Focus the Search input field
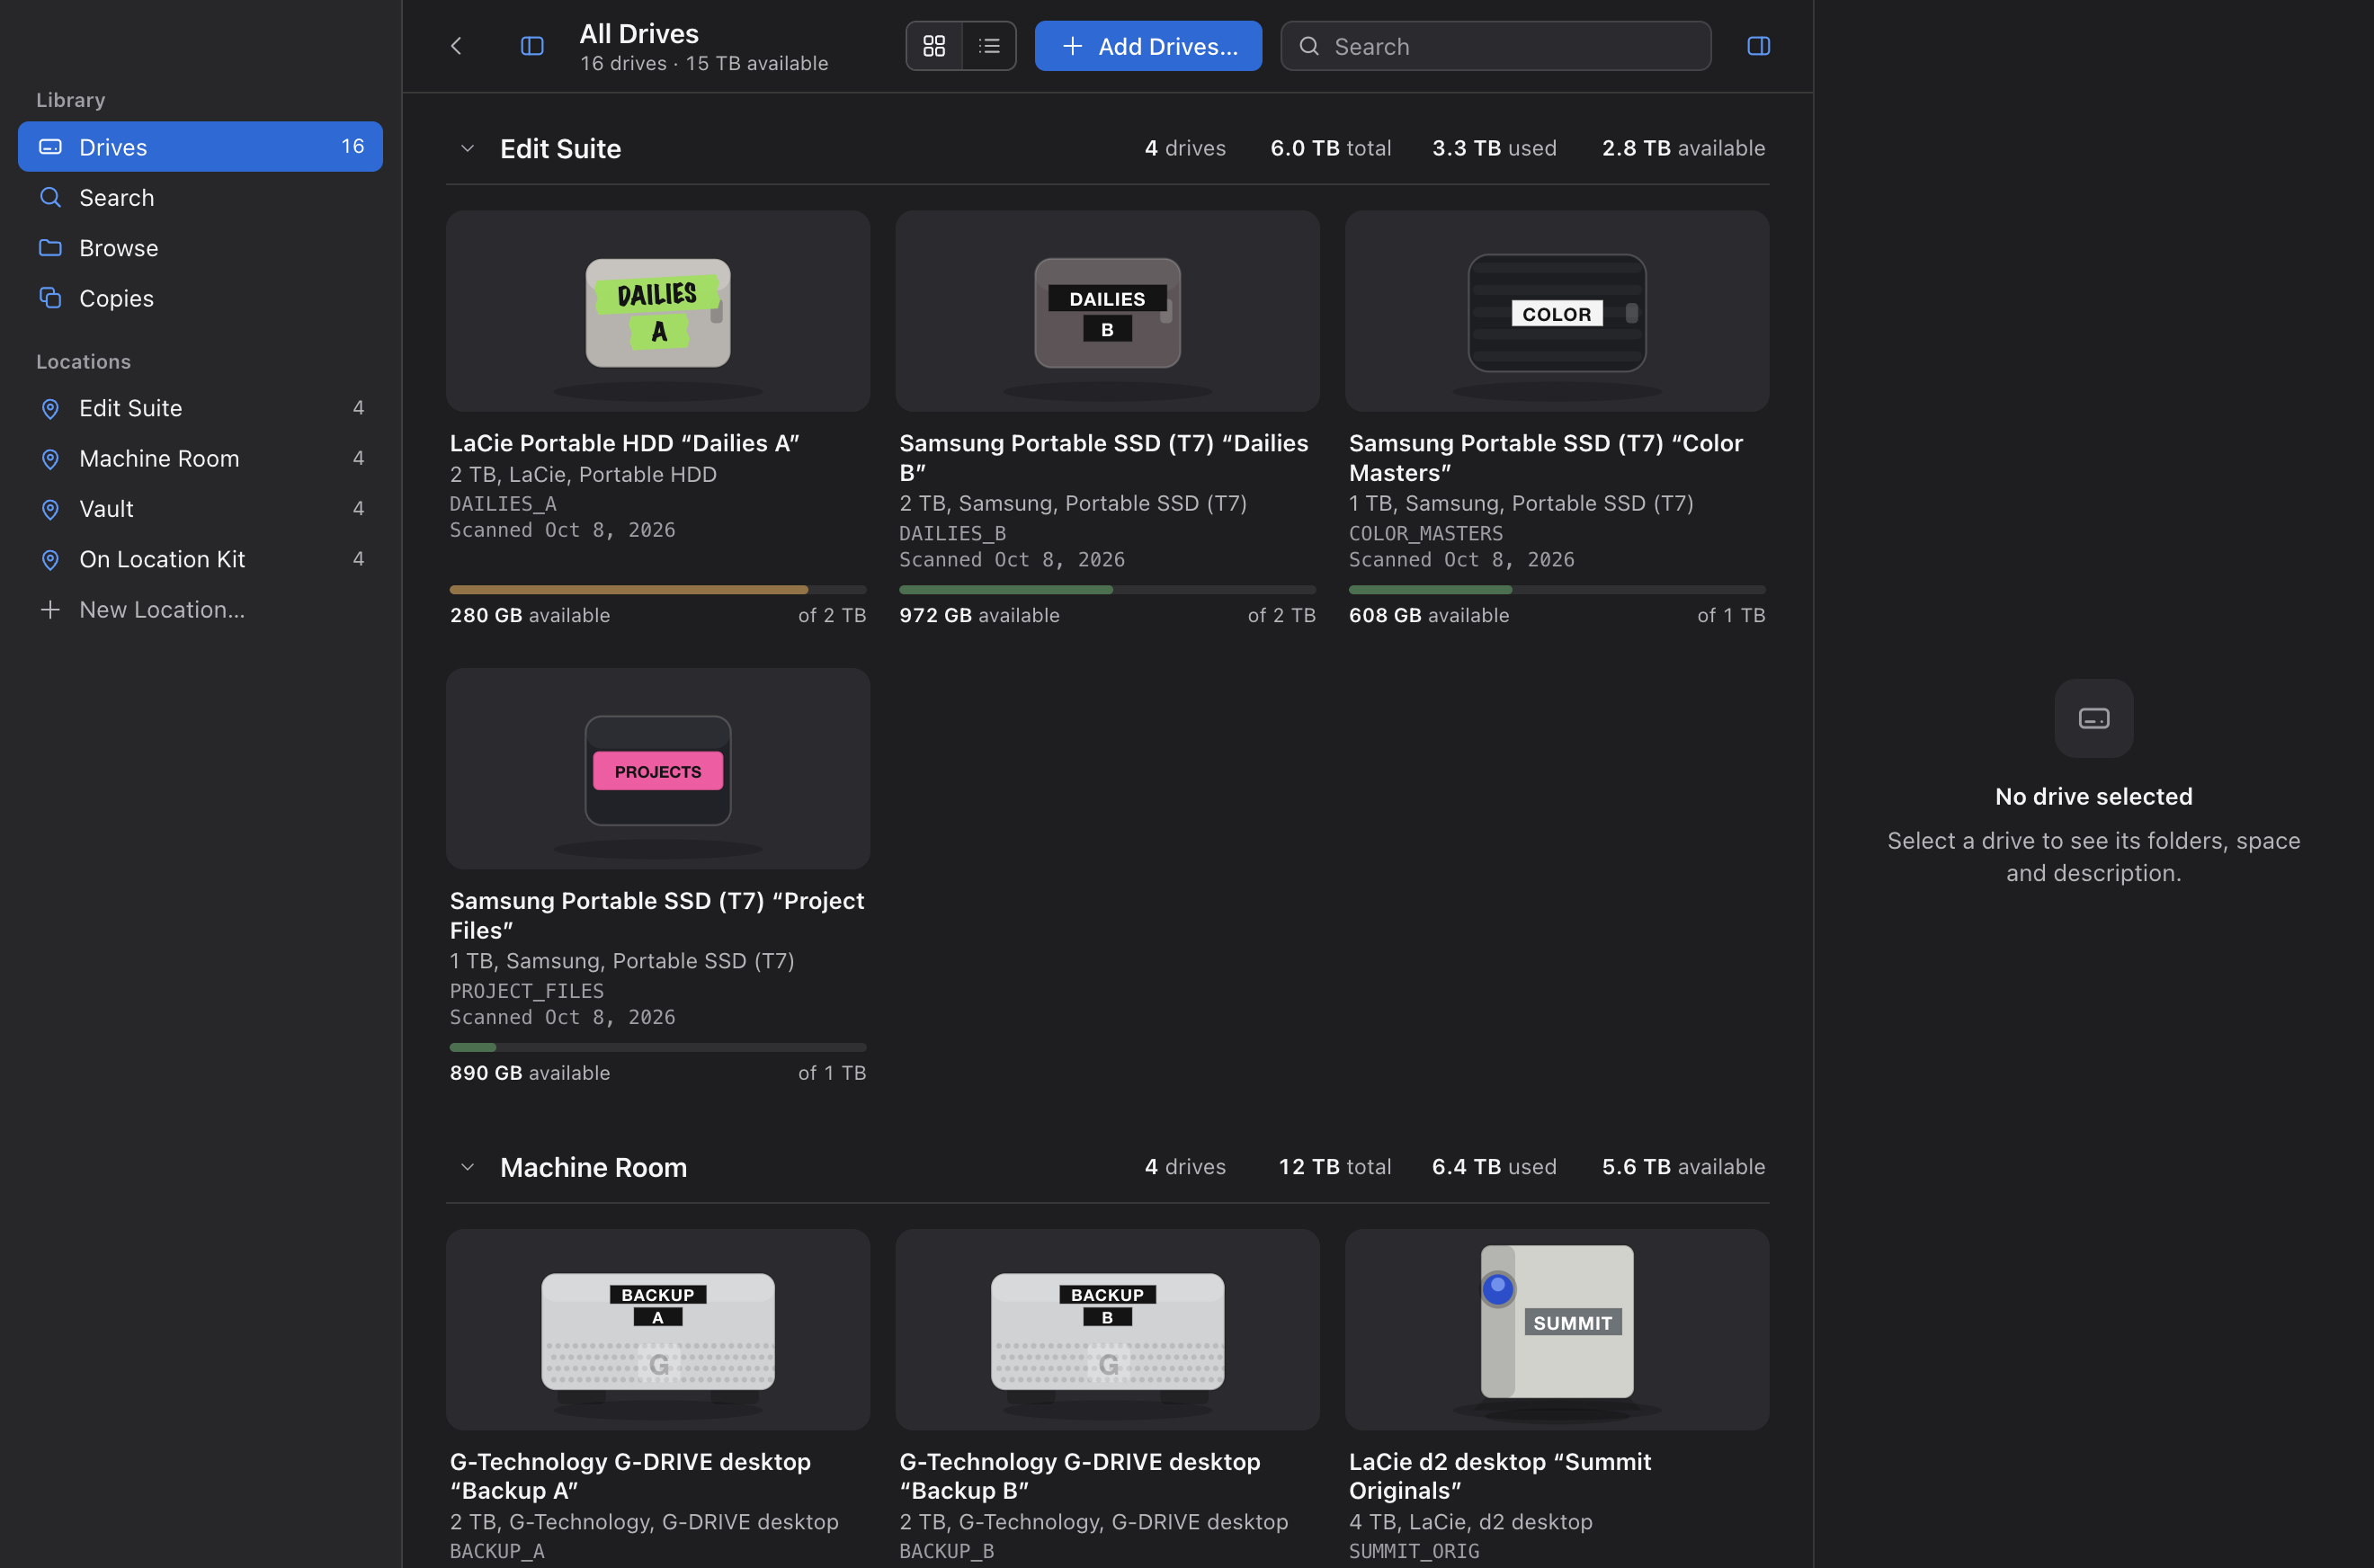 (1495, 46)
